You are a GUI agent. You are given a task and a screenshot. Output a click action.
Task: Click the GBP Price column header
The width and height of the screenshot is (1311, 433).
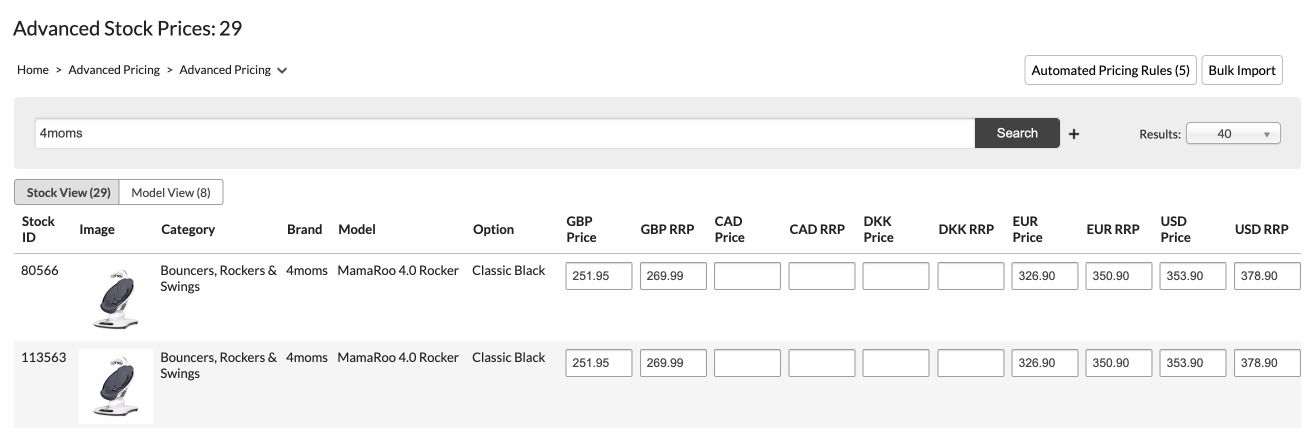click(581, 229)
